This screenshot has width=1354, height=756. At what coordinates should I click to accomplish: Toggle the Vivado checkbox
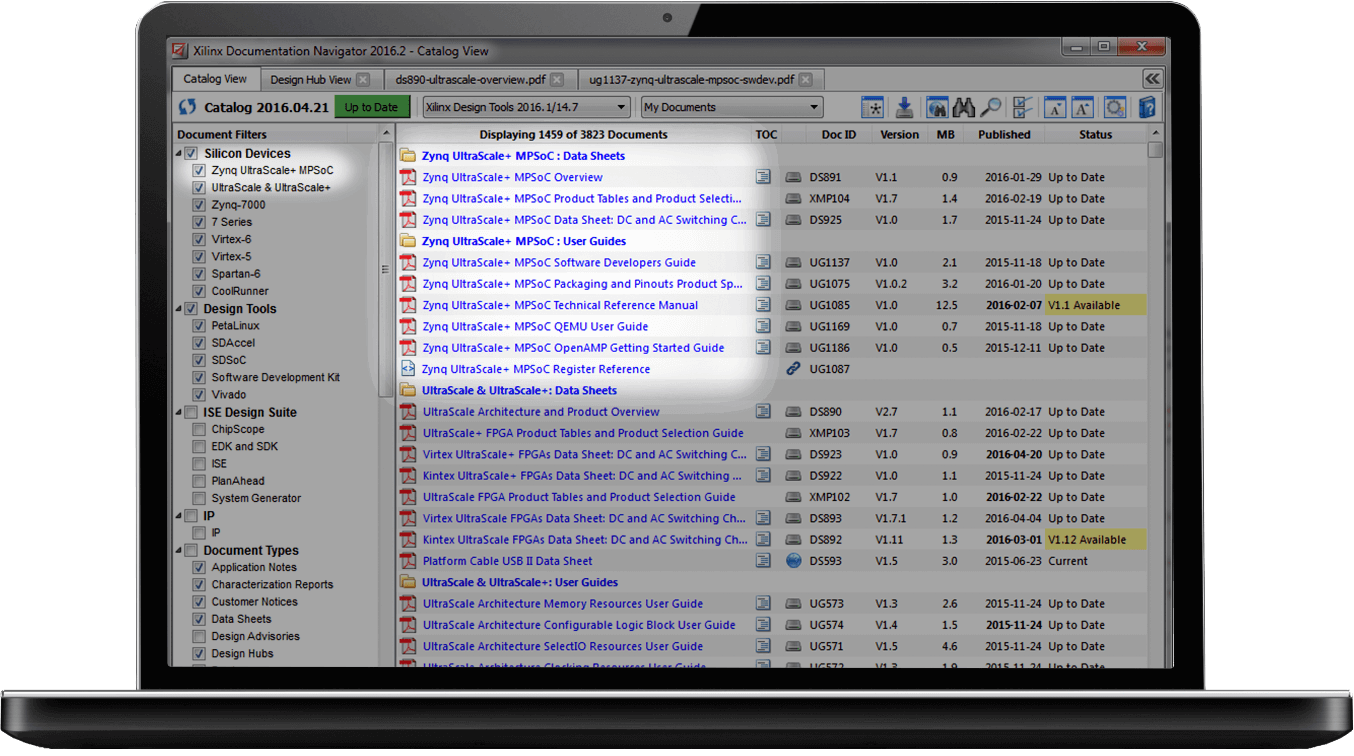click(x=200, y=395)
